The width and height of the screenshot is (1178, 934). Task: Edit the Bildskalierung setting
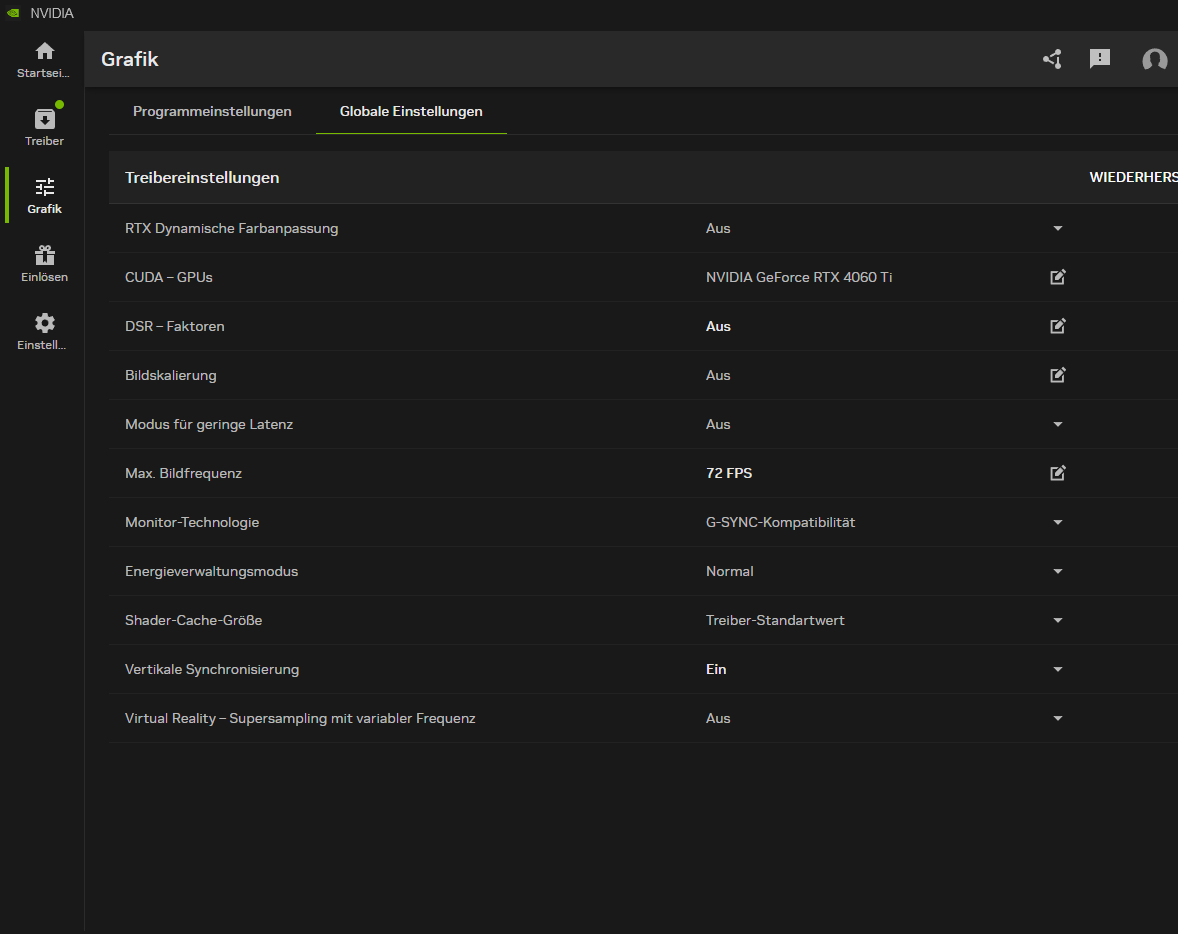tap(1058, 375)
